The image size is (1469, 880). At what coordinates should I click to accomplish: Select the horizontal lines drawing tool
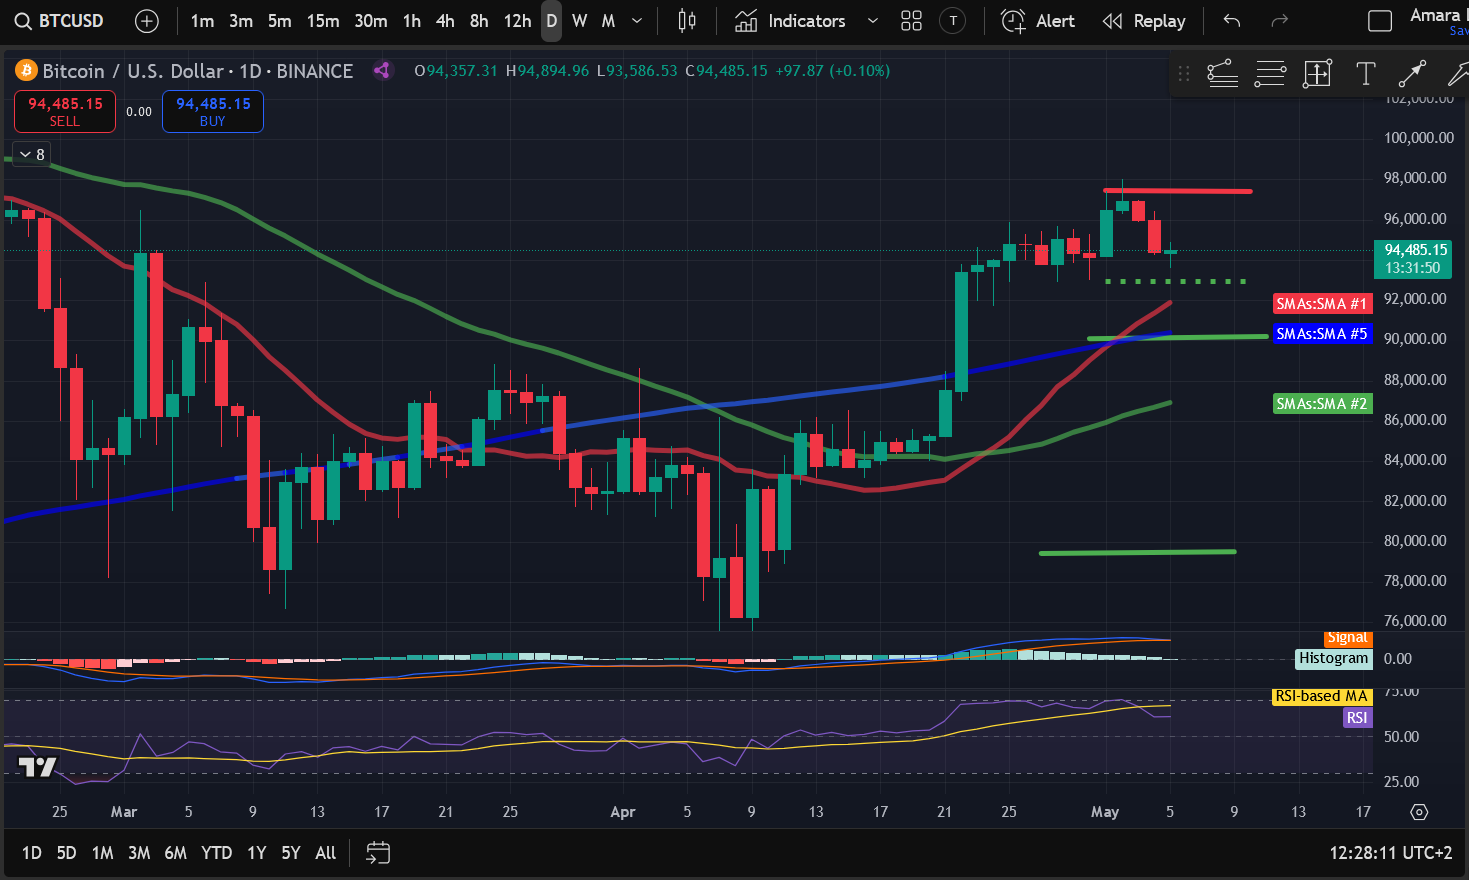pos(1270,73)
